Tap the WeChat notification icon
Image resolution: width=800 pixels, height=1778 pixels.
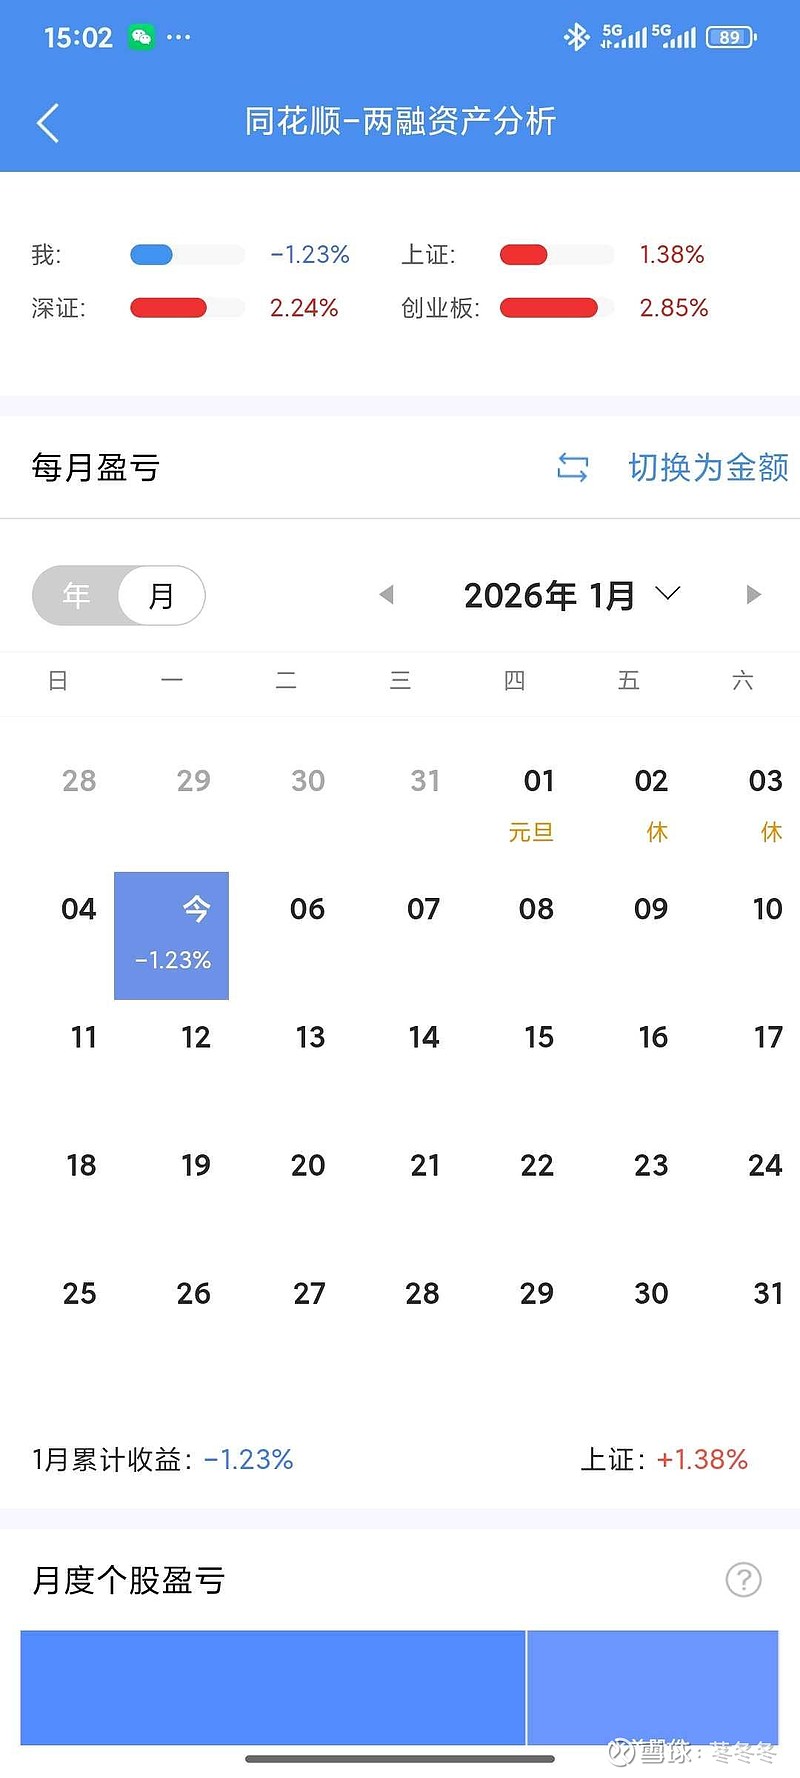point(141,38)
